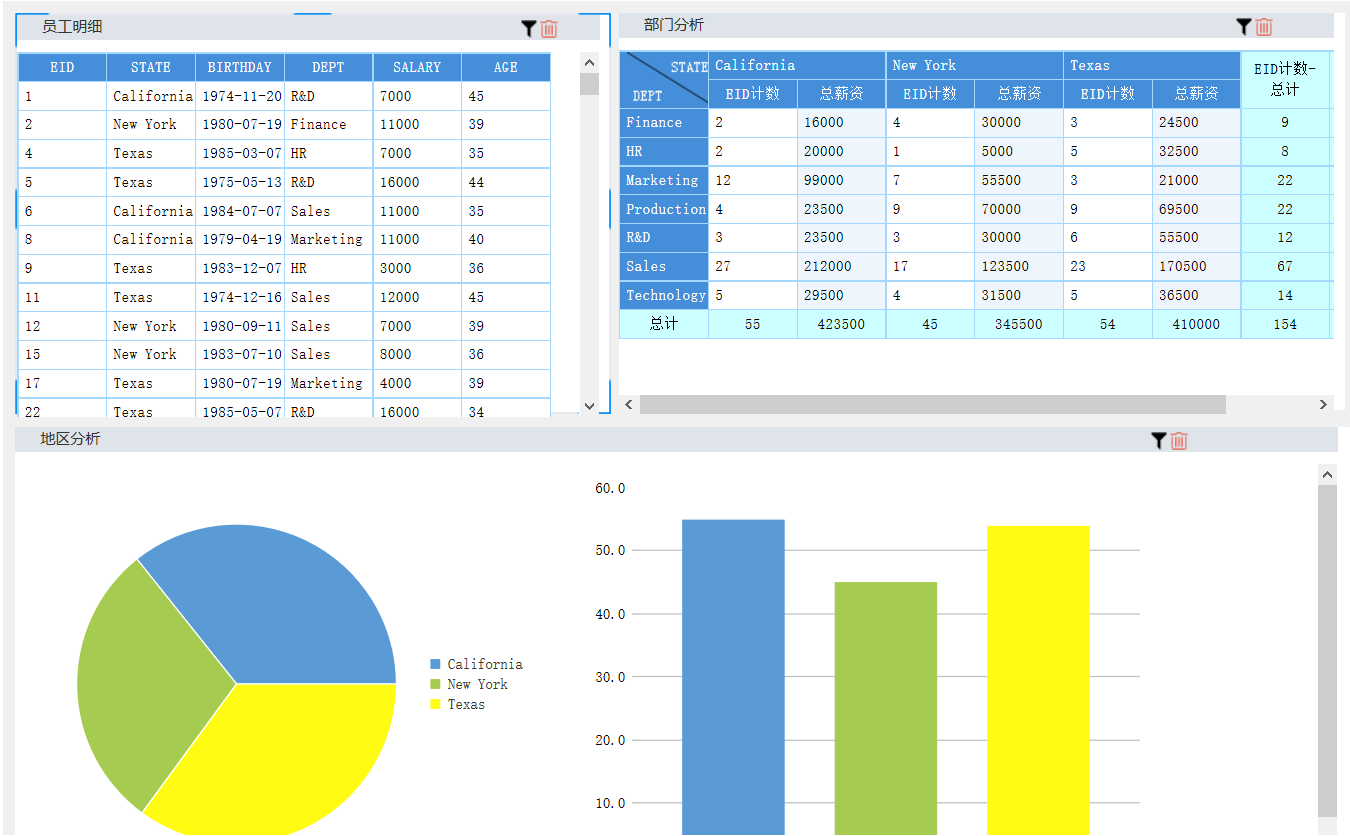Image resolution: width=1350 pixels, height=836 pixels.
Task: Click left arrow of pivot table scrollbar
Action: pos(629,404)
